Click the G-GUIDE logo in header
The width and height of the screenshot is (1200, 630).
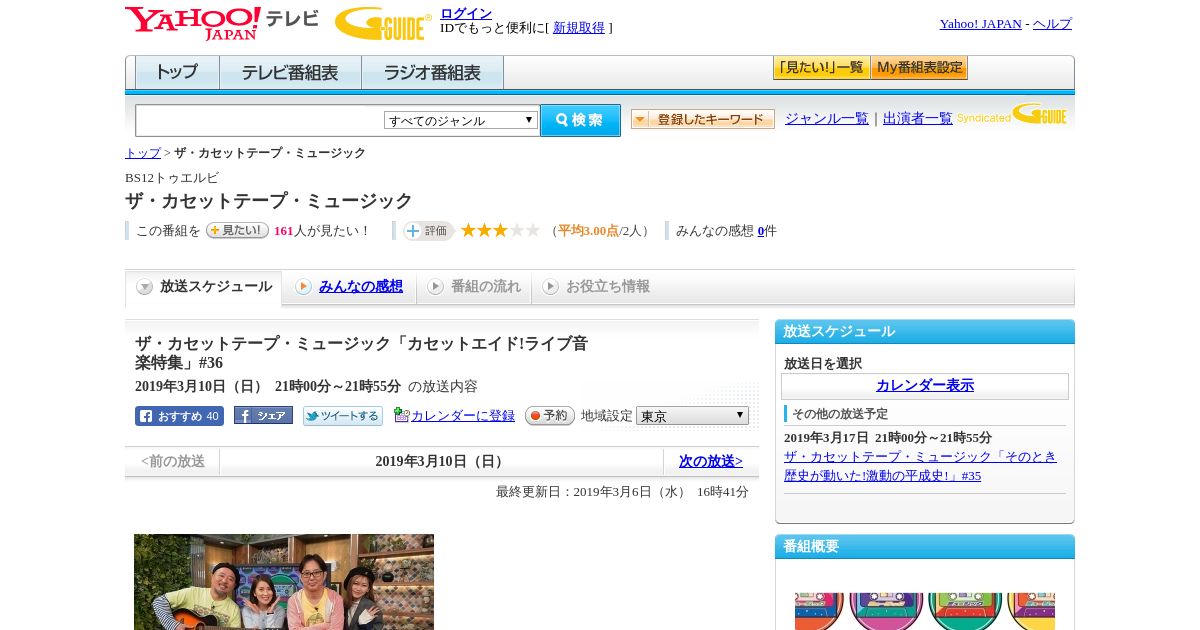click(383, 23)
